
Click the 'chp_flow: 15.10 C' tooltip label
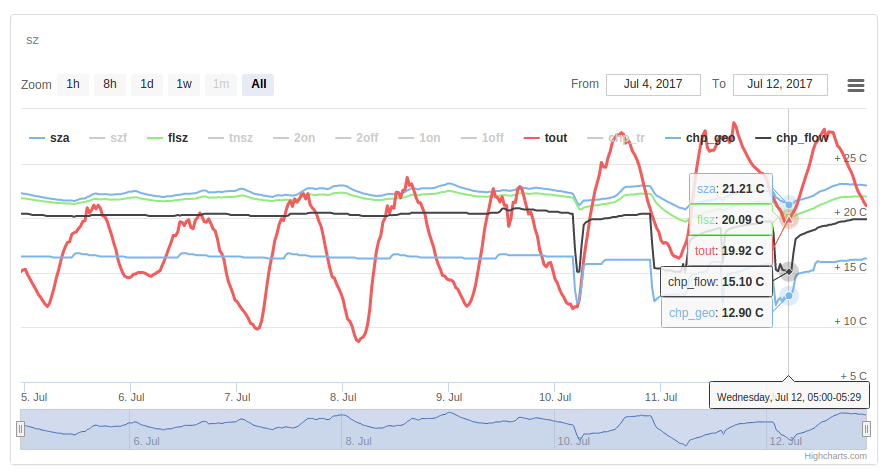(716, 282)
